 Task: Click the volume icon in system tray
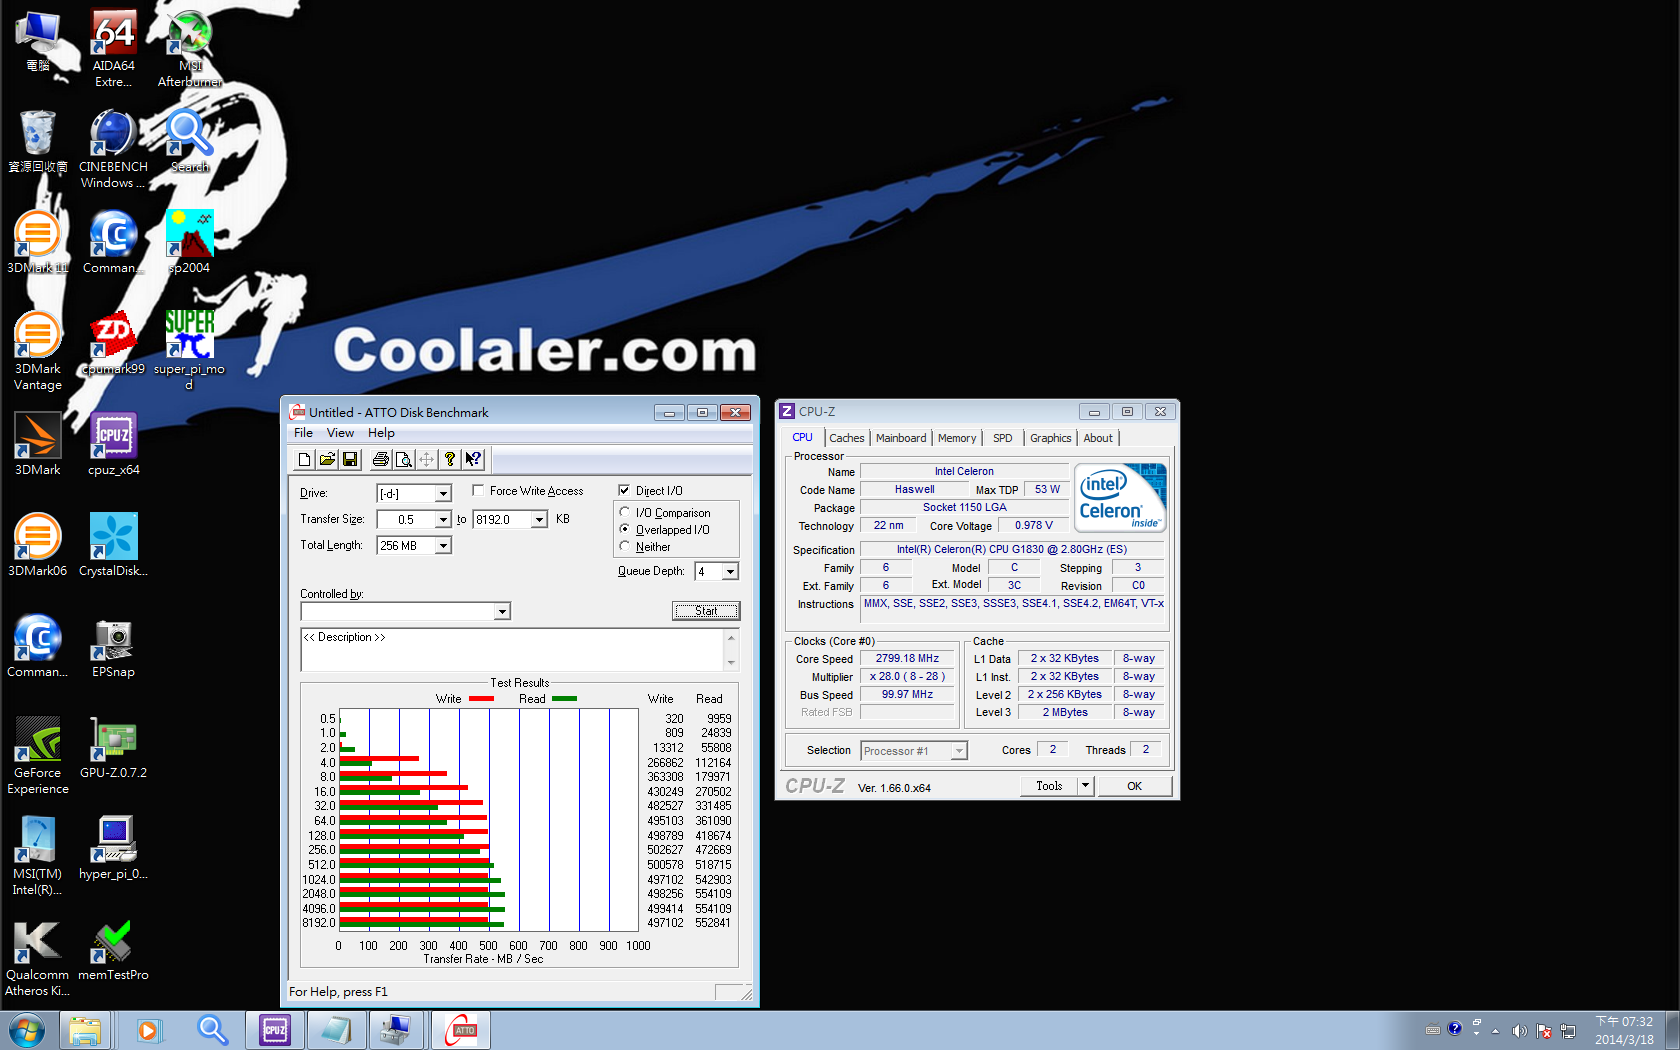point(1519,1031)
